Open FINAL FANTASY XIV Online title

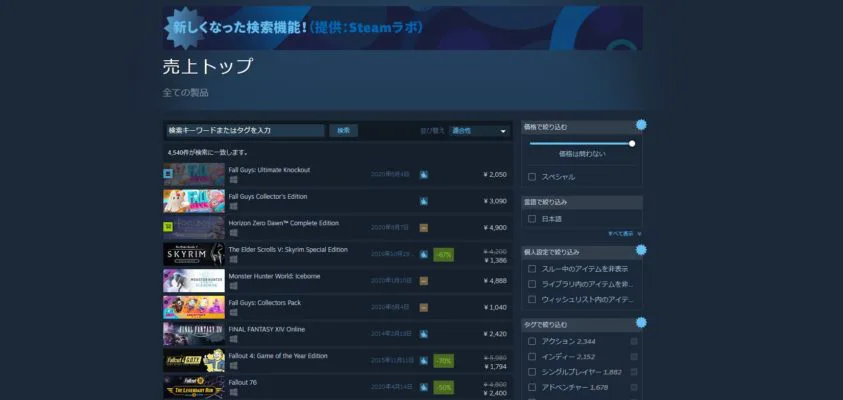pos(267,329)
